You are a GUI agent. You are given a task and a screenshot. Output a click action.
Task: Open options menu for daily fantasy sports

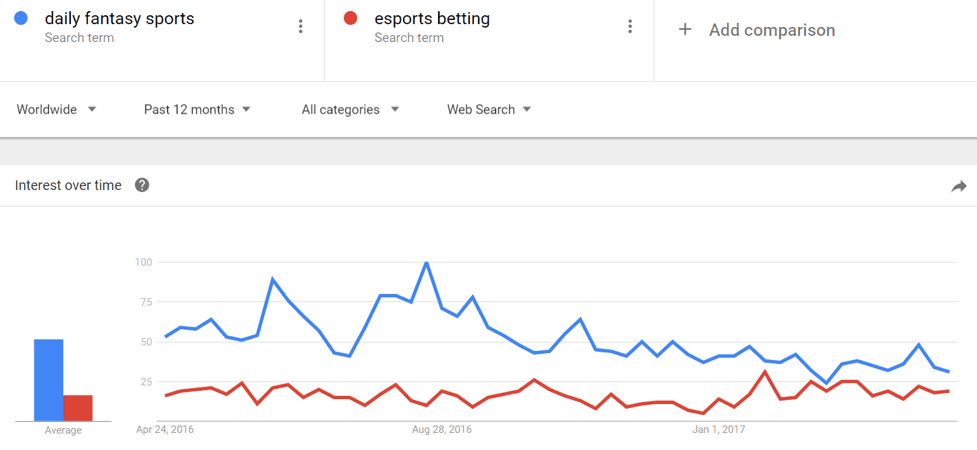click(x=300, y=26)
